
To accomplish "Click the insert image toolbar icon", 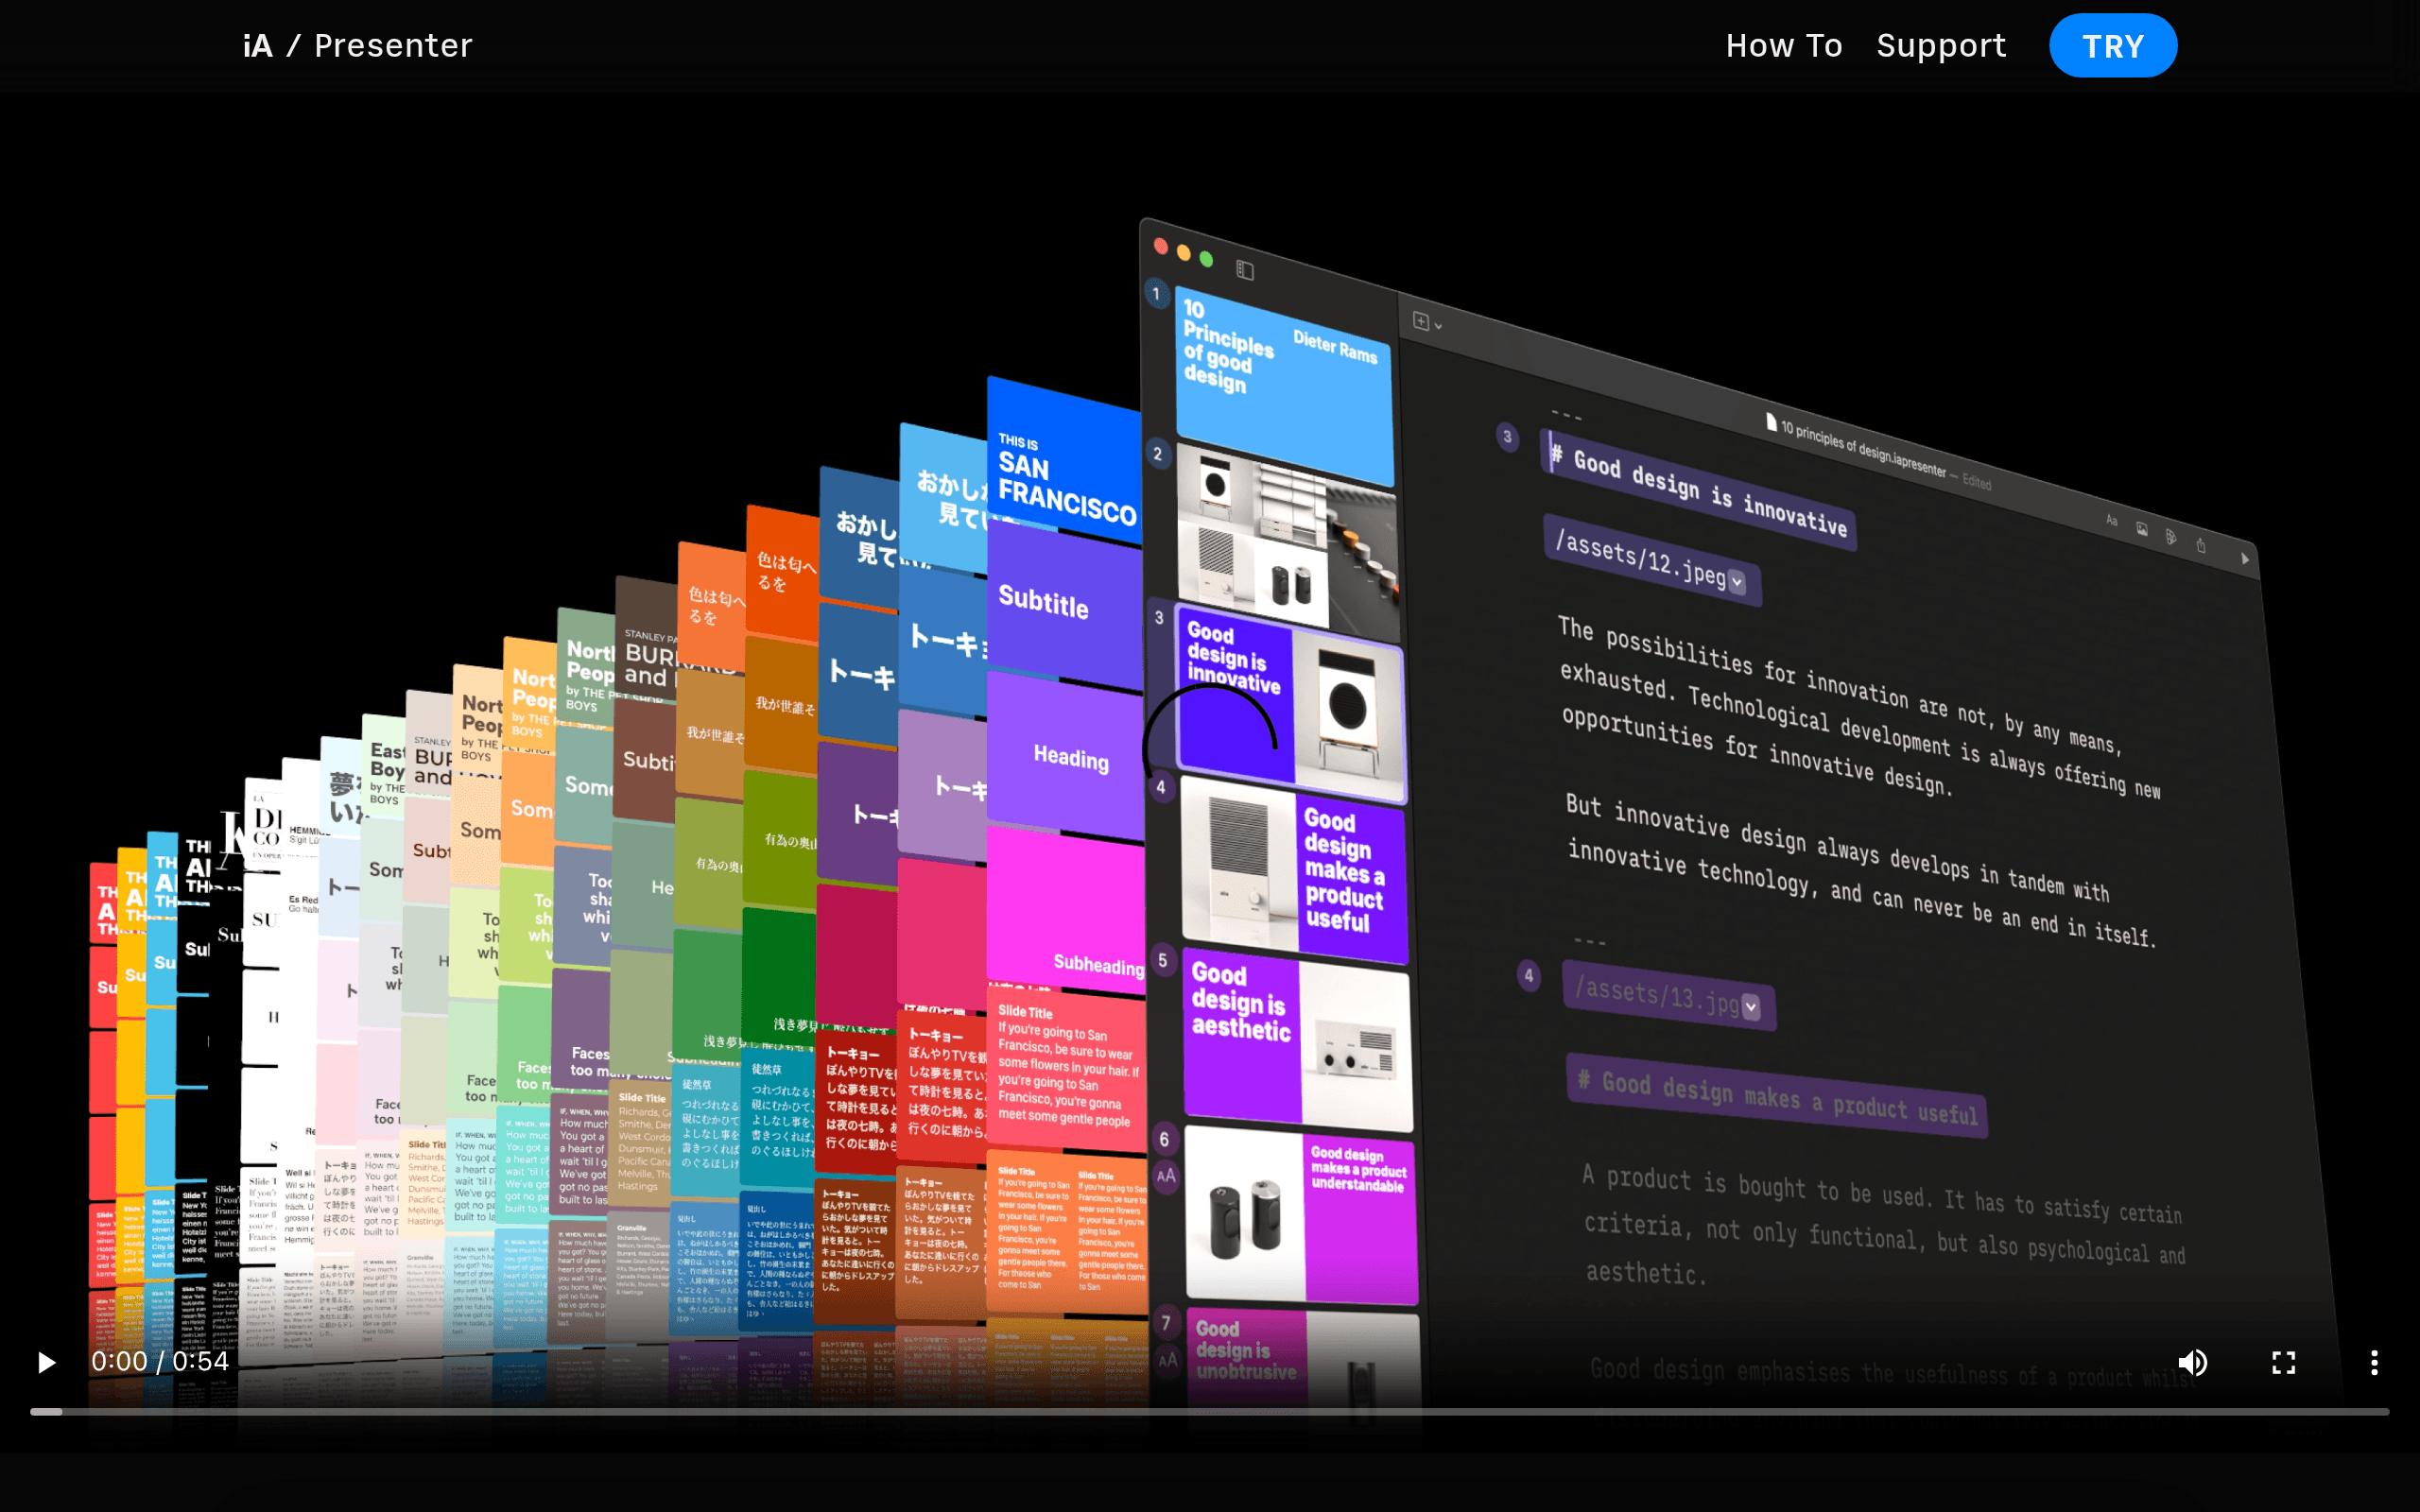I will [2141, 529].
